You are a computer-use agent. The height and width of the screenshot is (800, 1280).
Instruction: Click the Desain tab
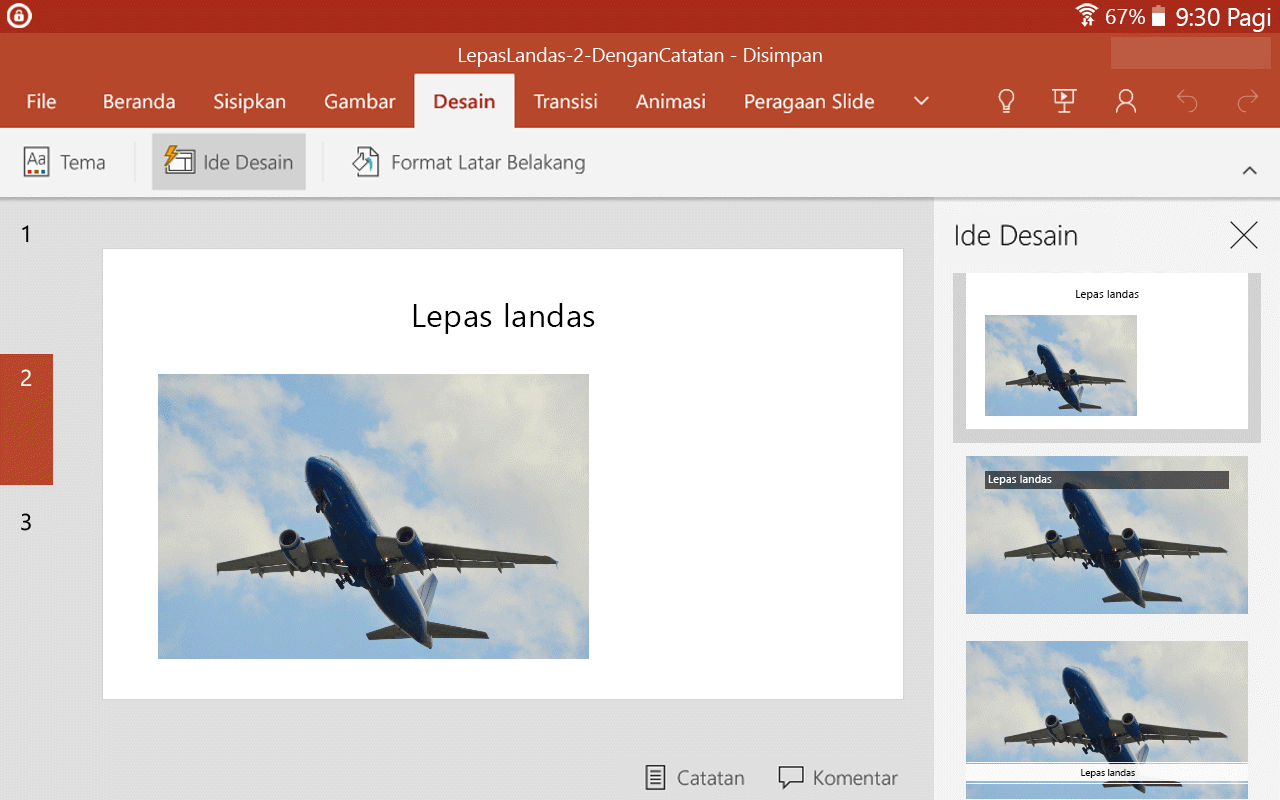tap(464, 101)
